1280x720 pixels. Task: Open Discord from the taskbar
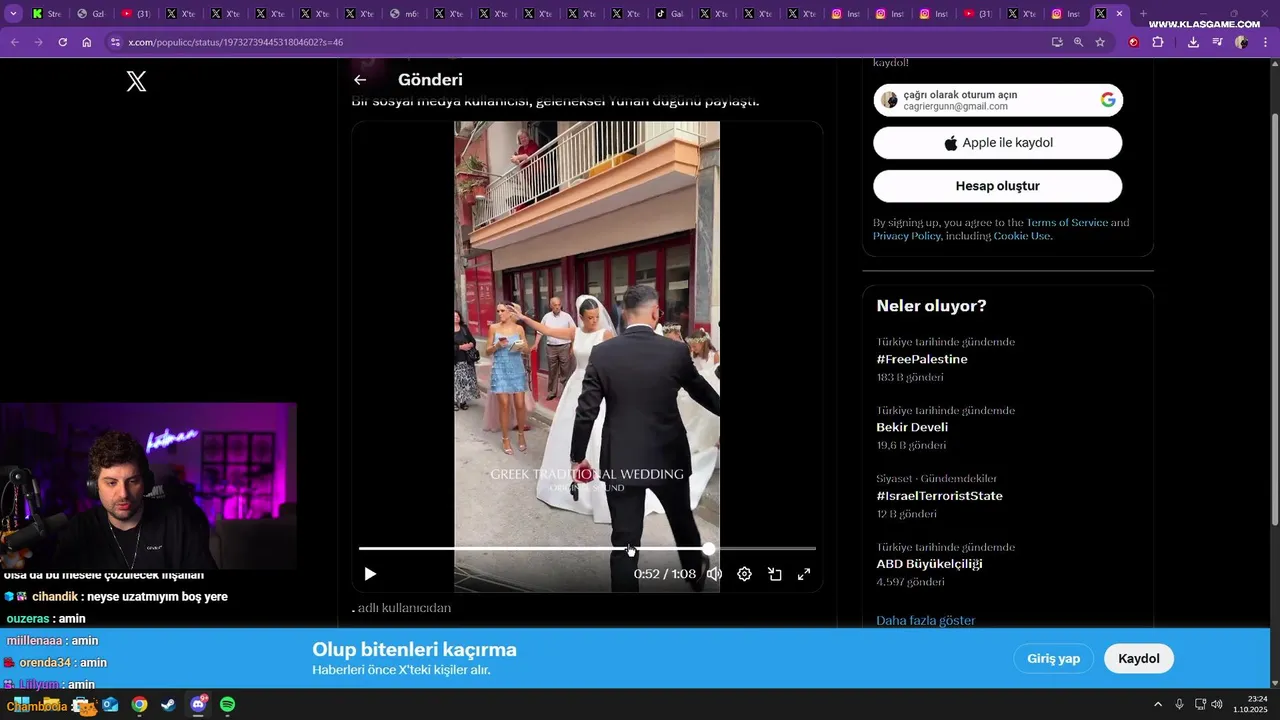tap(198, 704)
